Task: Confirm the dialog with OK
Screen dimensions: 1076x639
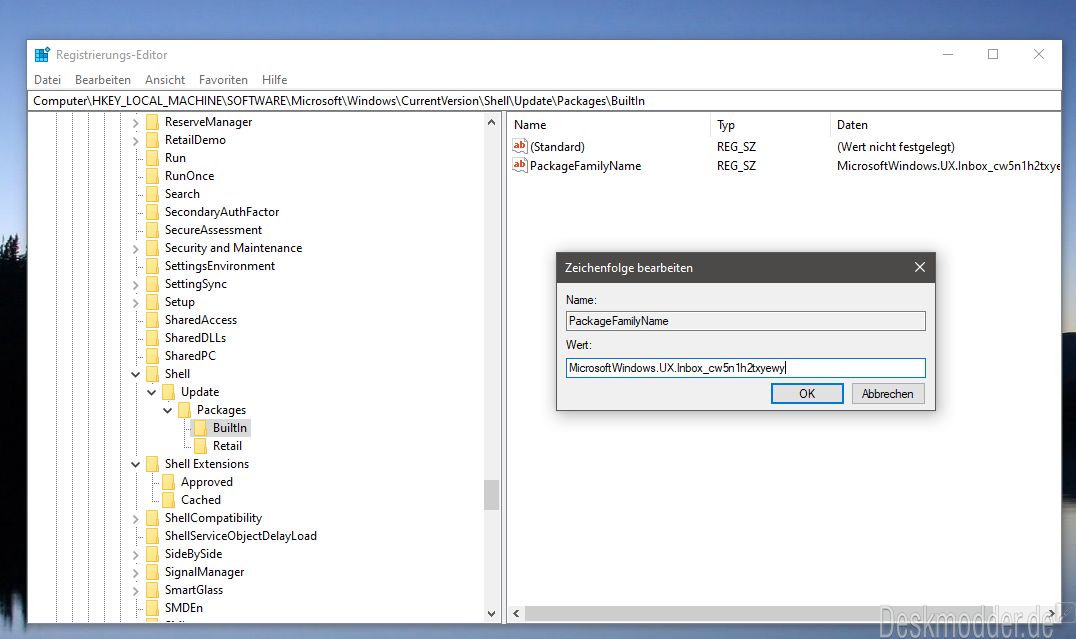Action: [807, 393]
